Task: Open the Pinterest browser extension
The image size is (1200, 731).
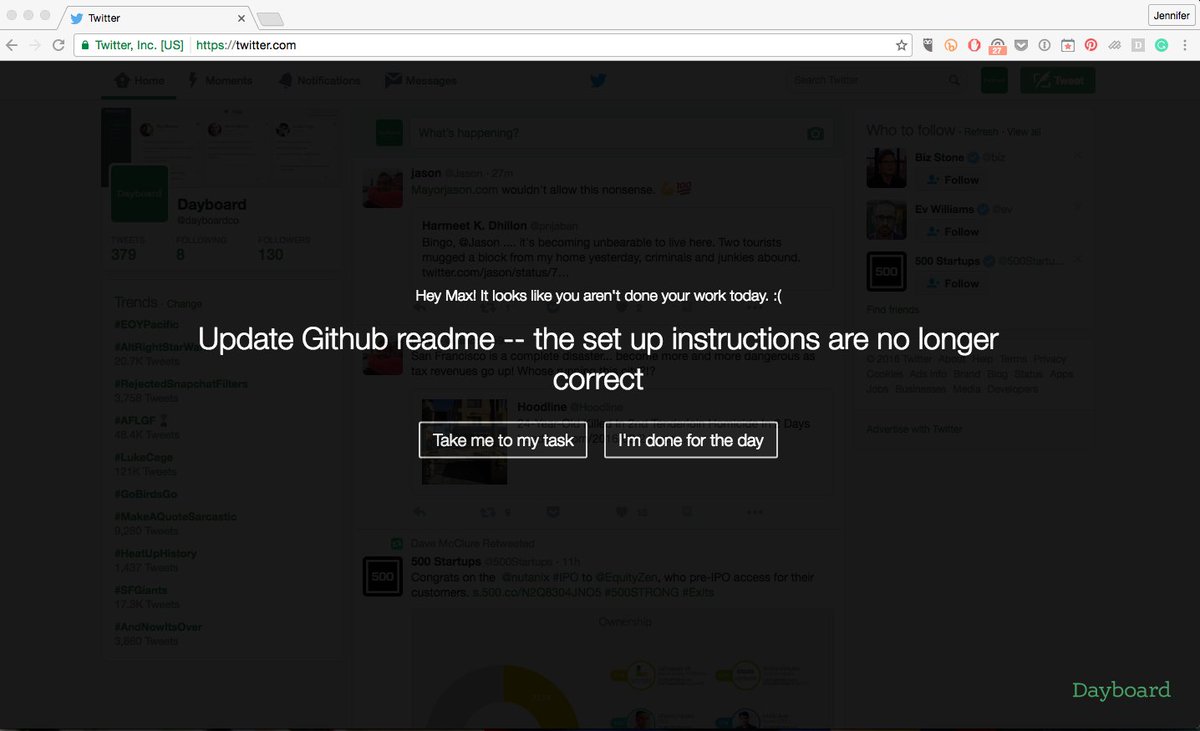Action: 1092,45
